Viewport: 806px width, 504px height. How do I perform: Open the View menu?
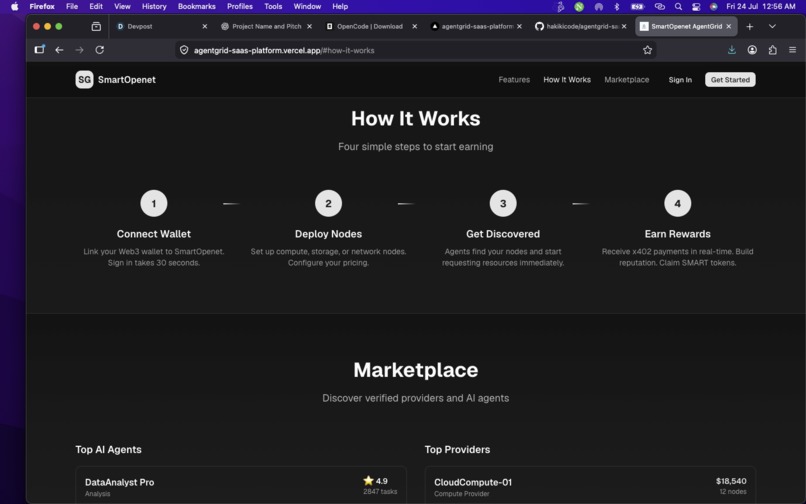pyautogui.click(x=122, y=7)
